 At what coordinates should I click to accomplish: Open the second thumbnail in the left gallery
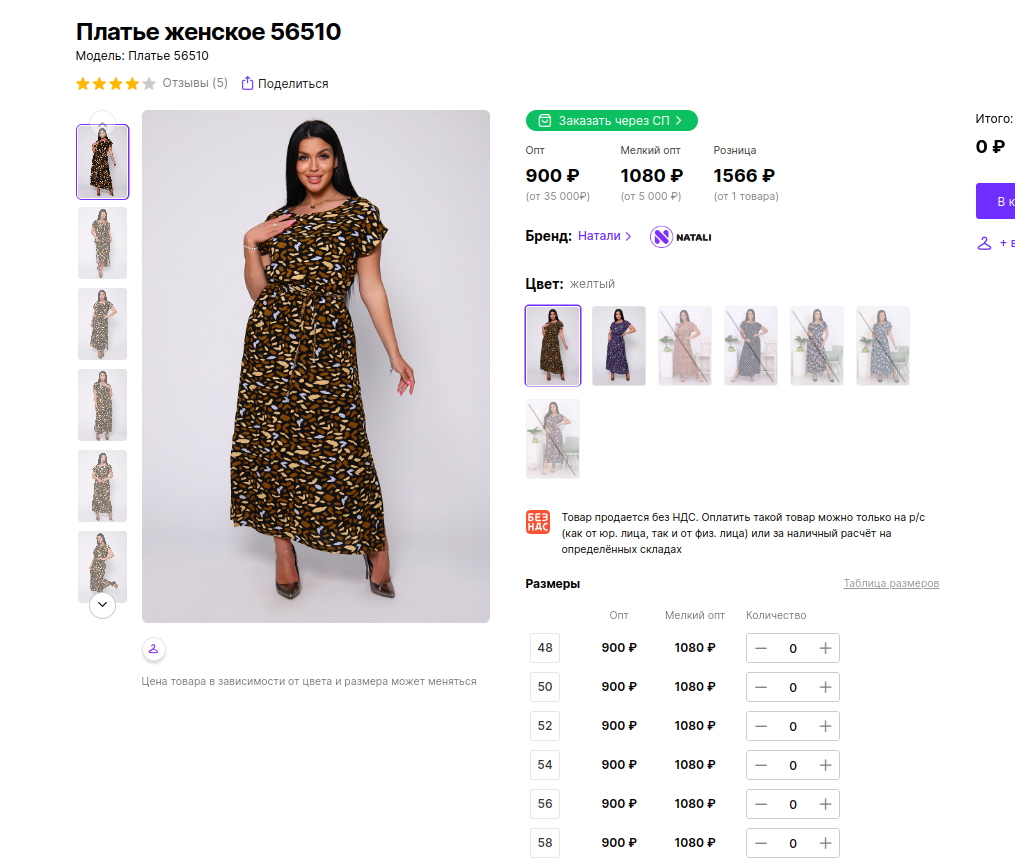pos(102,243)
